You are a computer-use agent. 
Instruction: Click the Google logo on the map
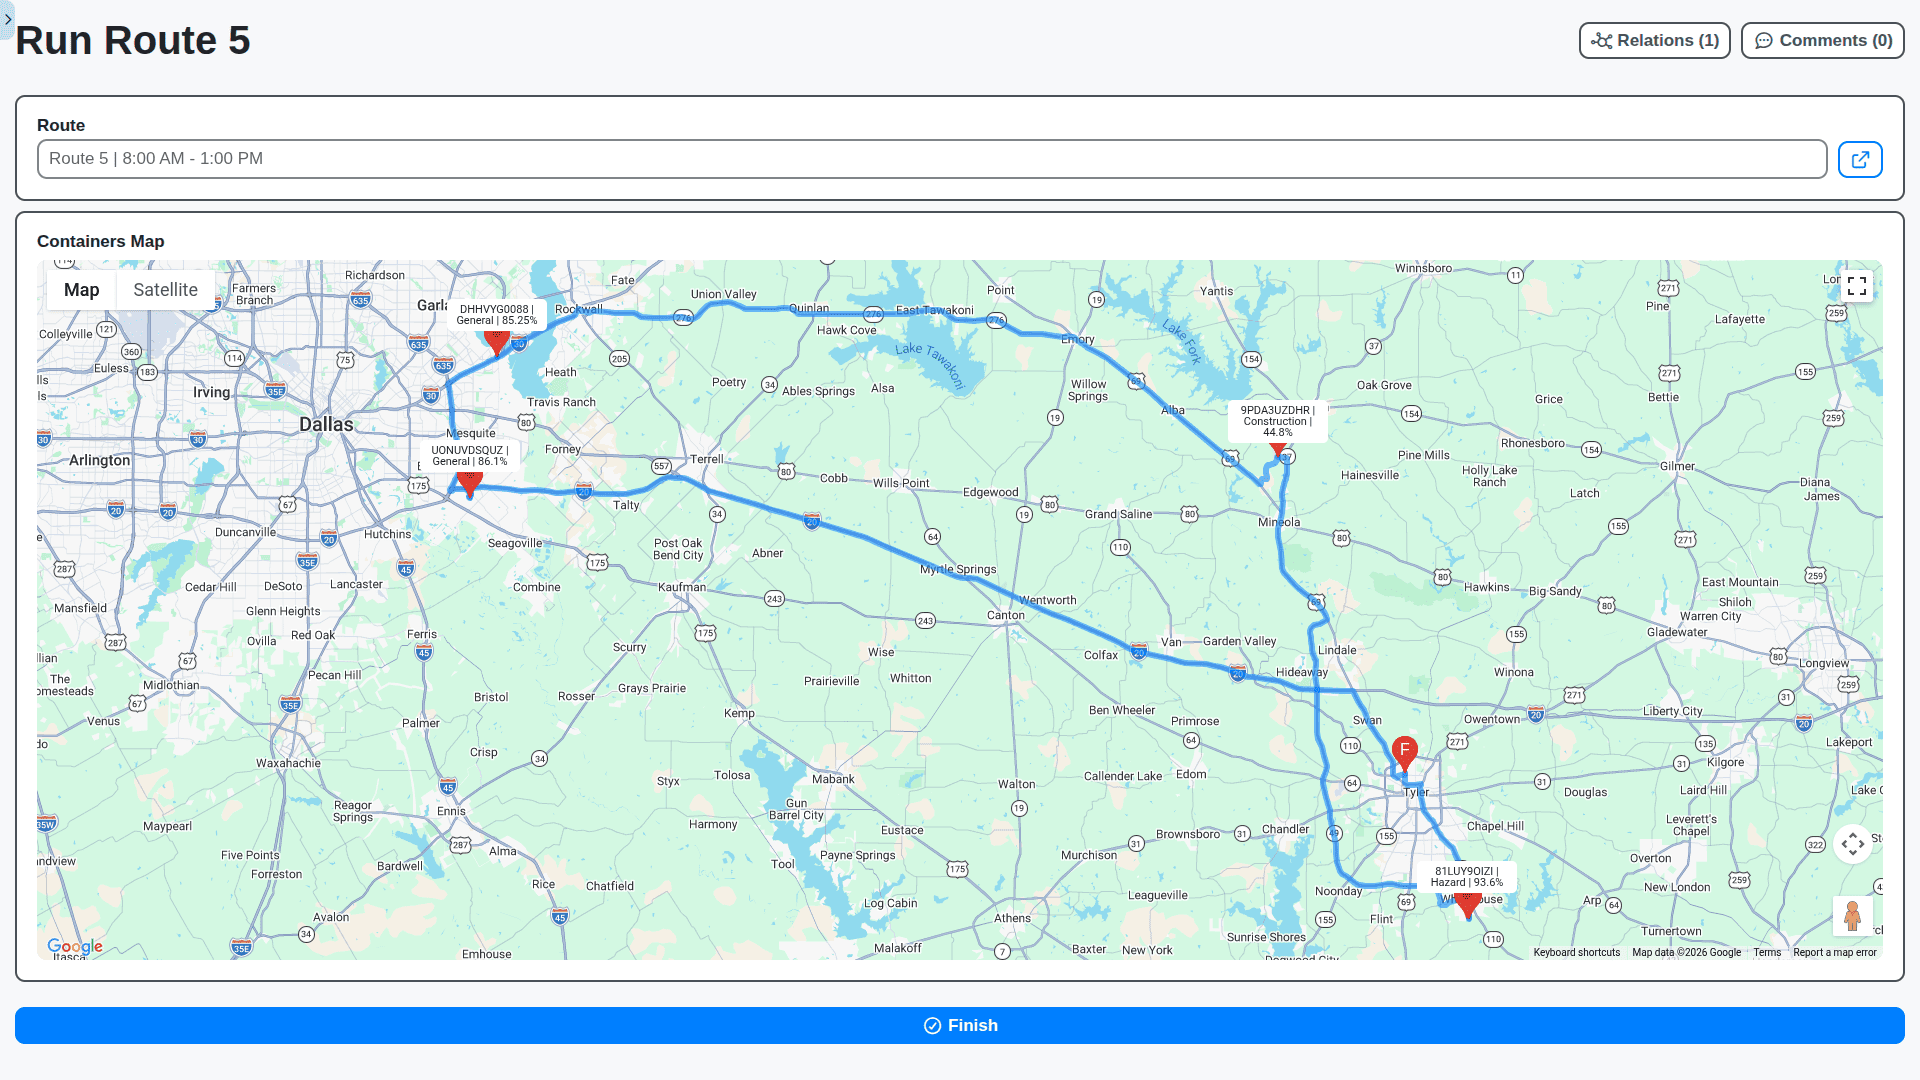[x=74, y=946]
